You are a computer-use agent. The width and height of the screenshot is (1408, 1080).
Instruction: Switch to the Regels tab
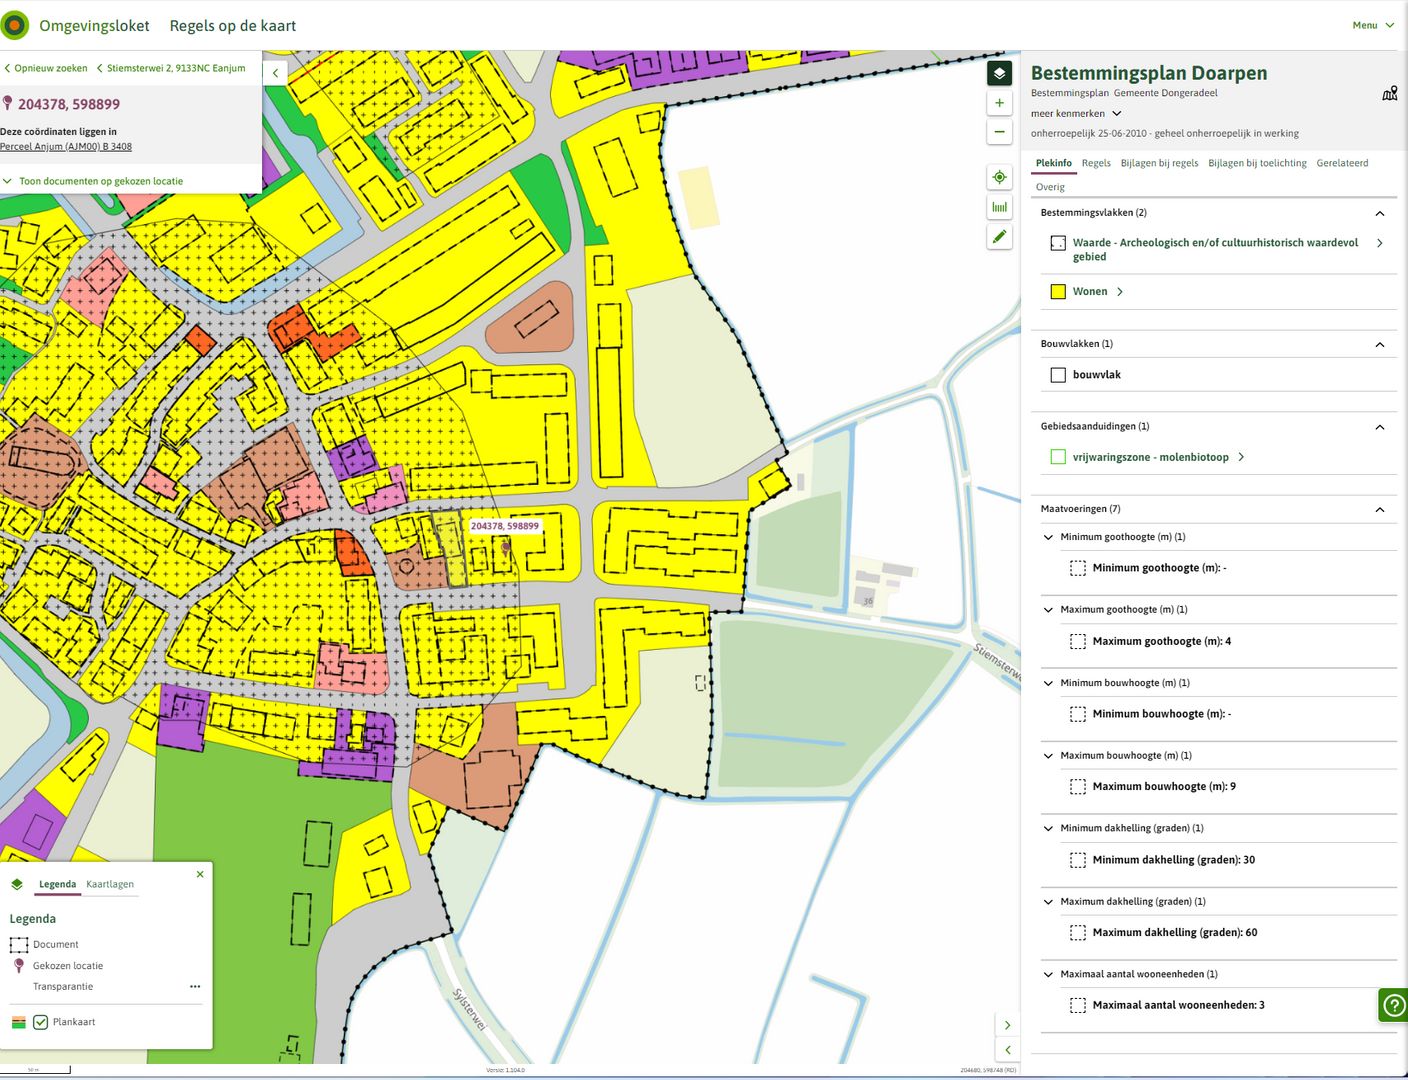[1096, 163]
